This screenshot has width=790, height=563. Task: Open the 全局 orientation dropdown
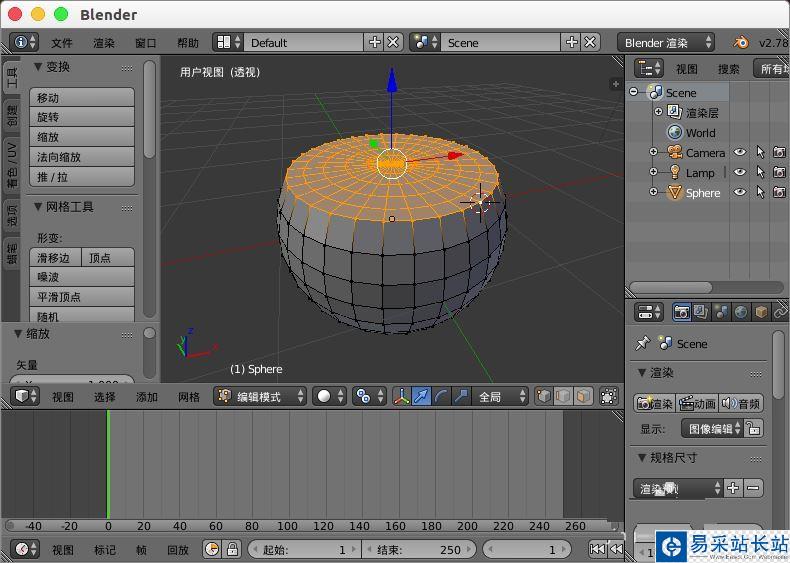click(x=501, y=396)
